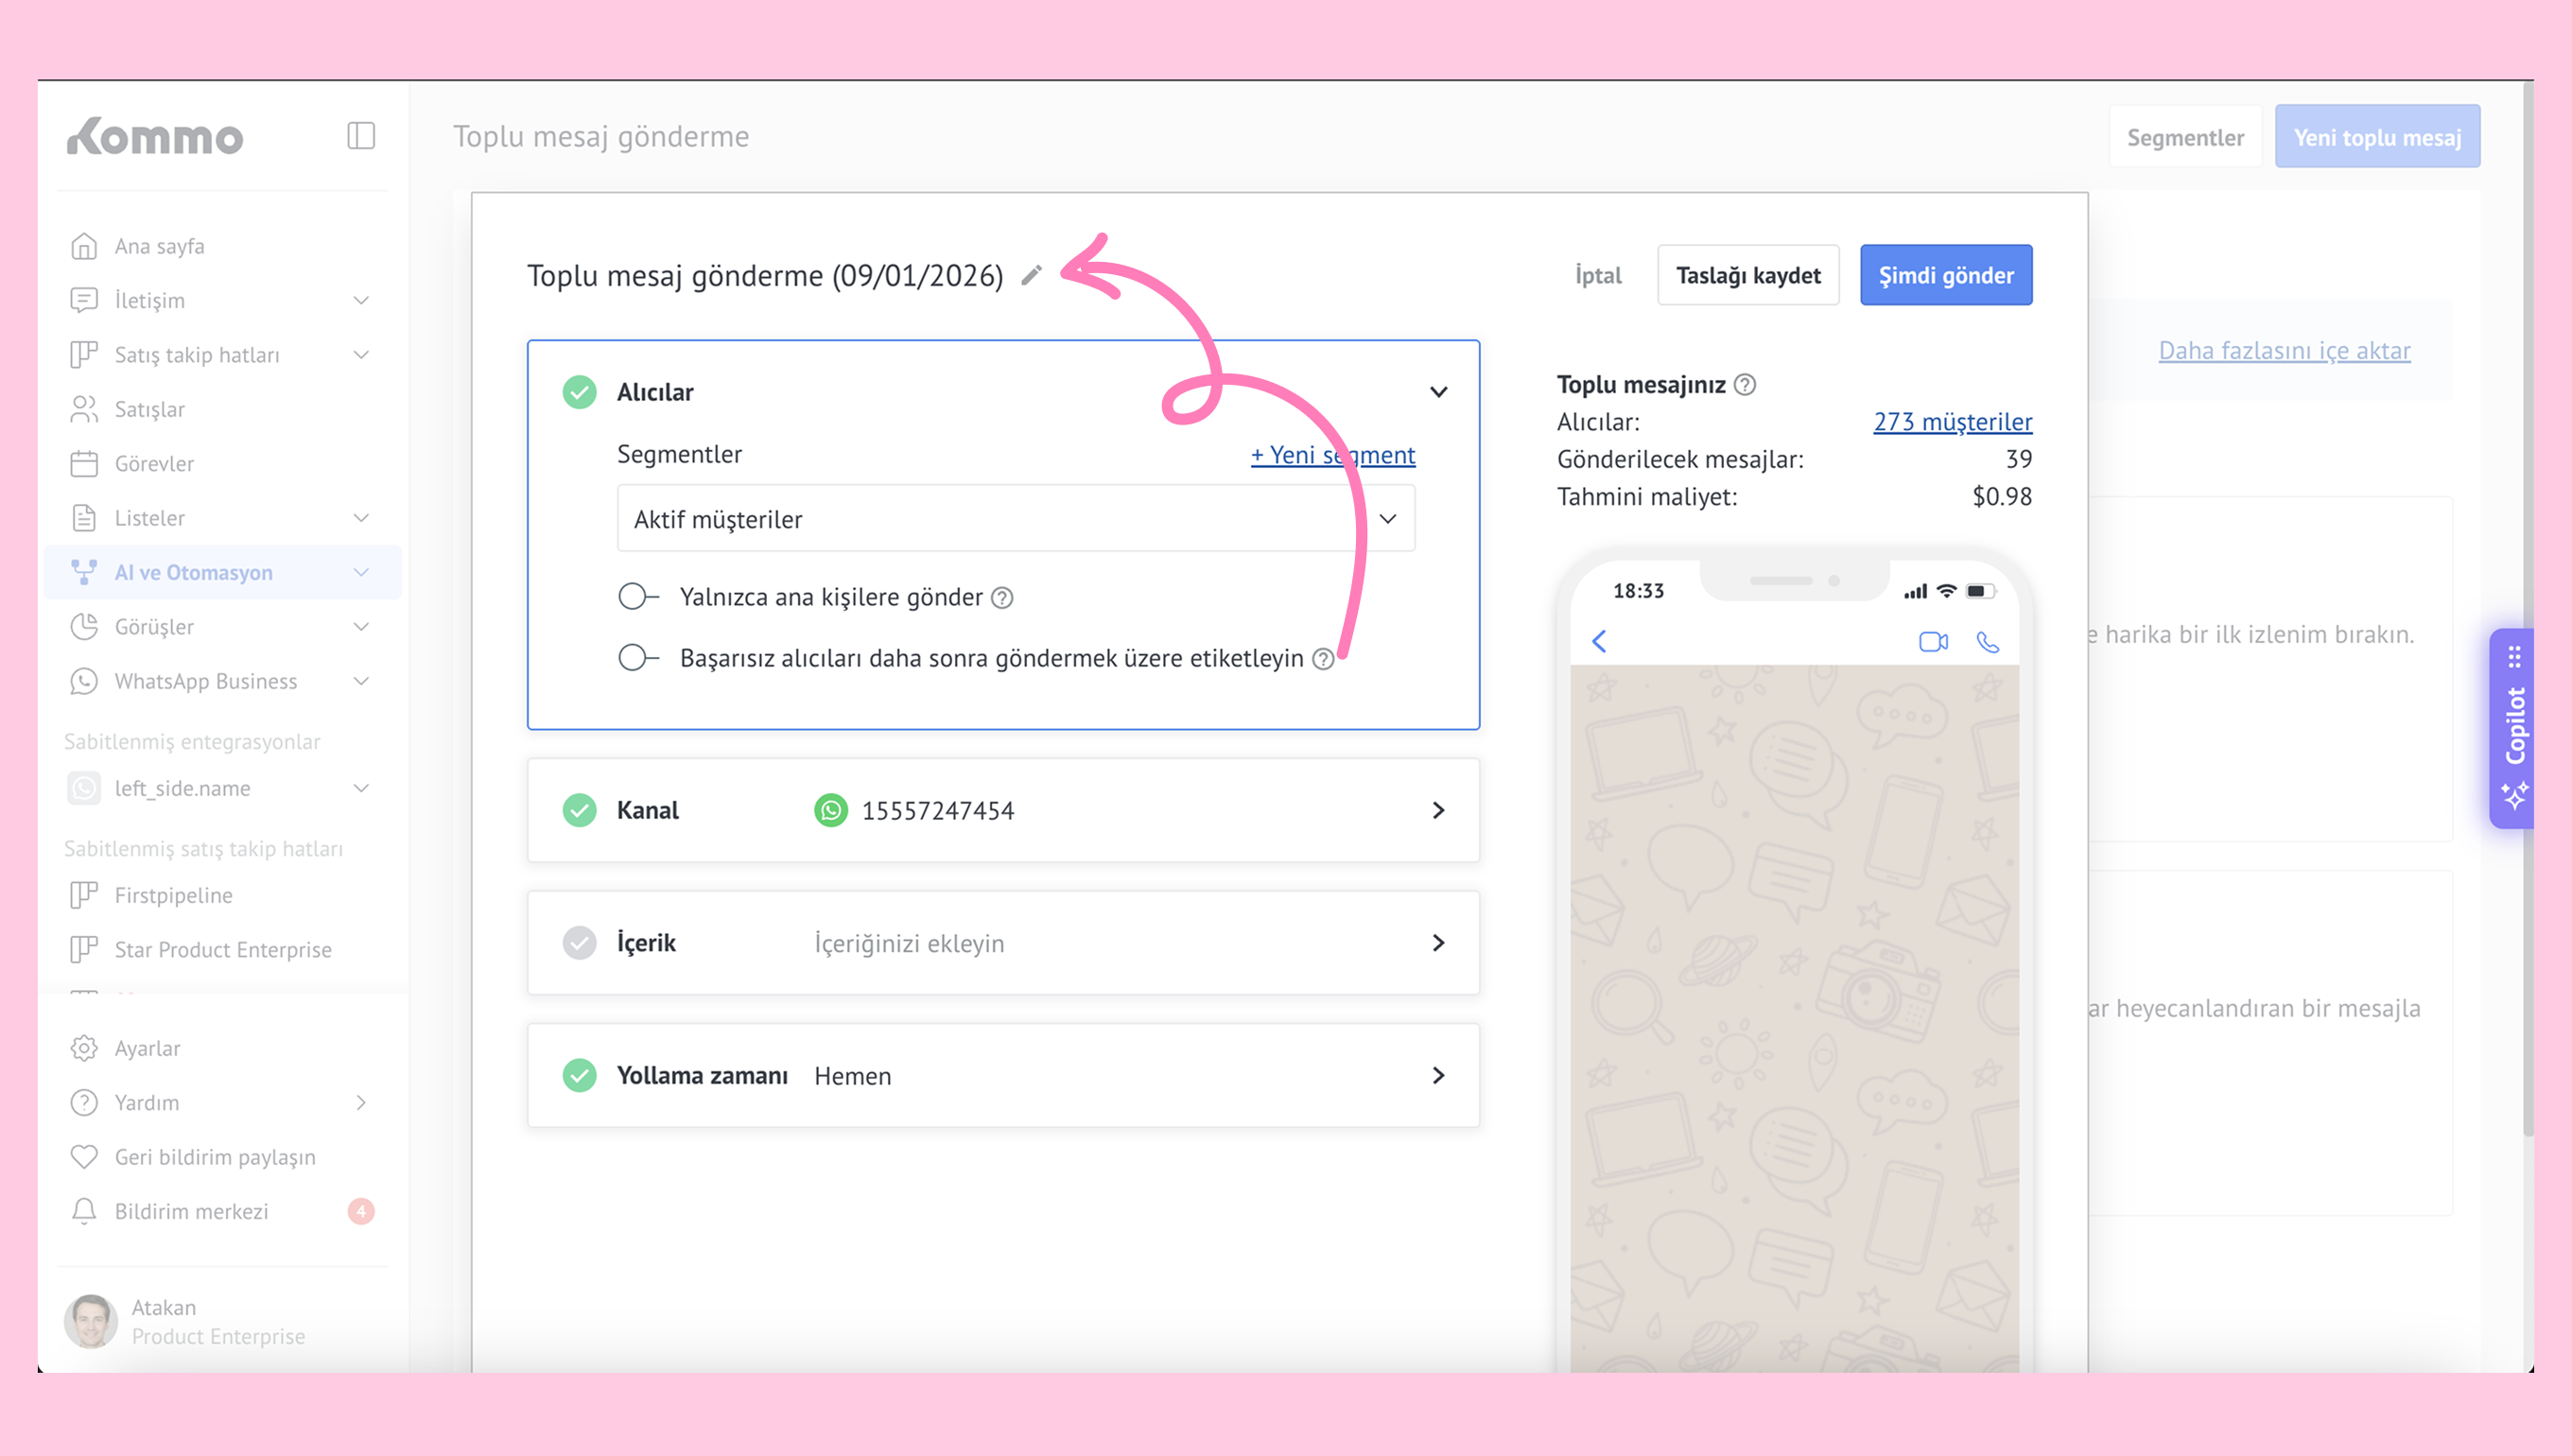The image size is (2572, 1456).
Task: Open the Aktif müşteriler segment dropdown
Action: (1015, 519)
